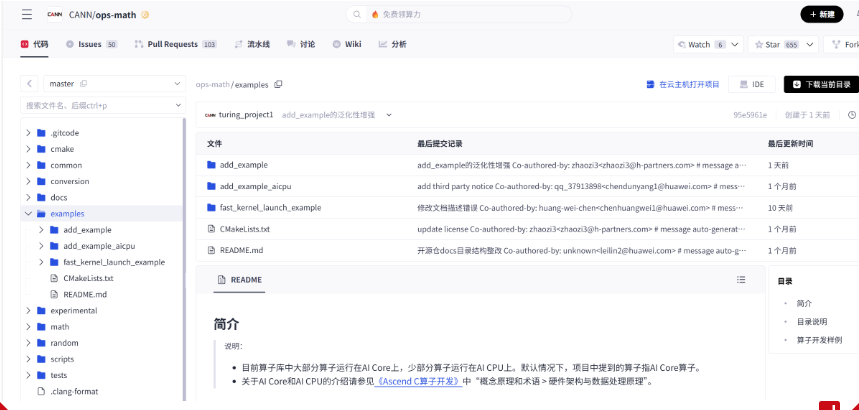Expand the math folder in tree
Image resolution: width=859 pixels, height=410 pixels.
pos(27,327)
